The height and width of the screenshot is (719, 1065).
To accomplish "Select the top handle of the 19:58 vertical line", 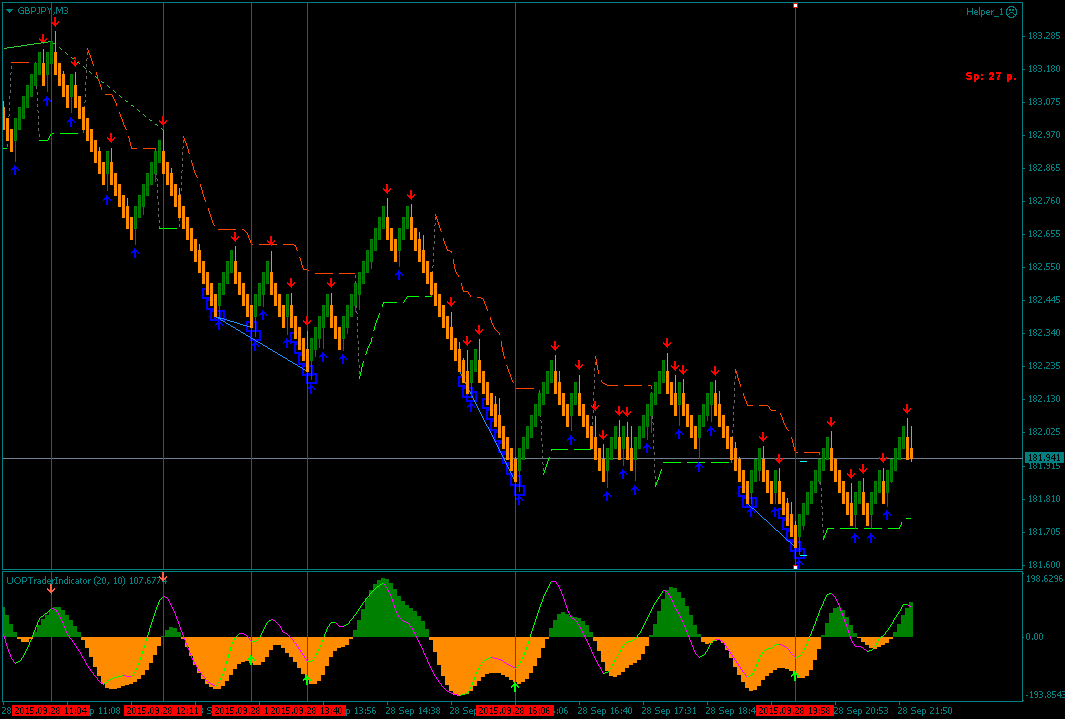I will pyautogui.click(x=795, y=5).
